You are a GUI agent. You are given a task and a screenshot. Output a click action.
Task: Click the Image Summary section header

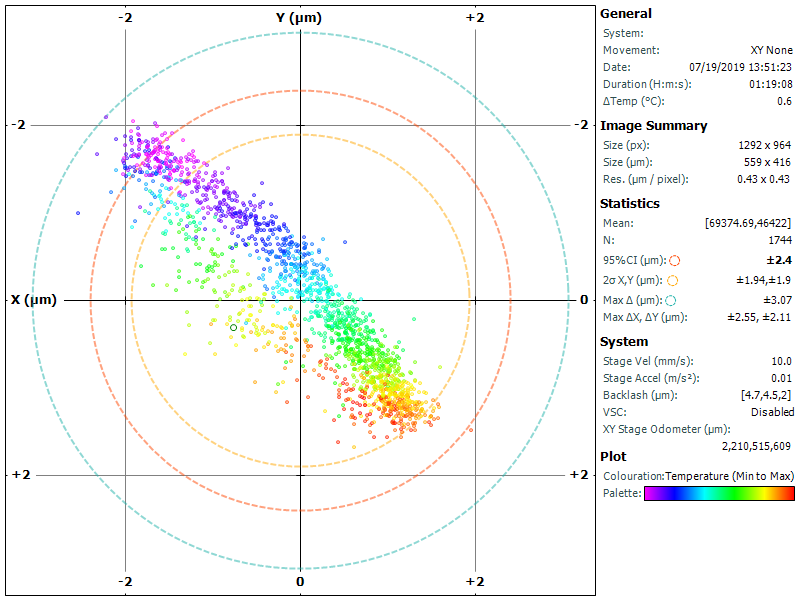point(653,125)
